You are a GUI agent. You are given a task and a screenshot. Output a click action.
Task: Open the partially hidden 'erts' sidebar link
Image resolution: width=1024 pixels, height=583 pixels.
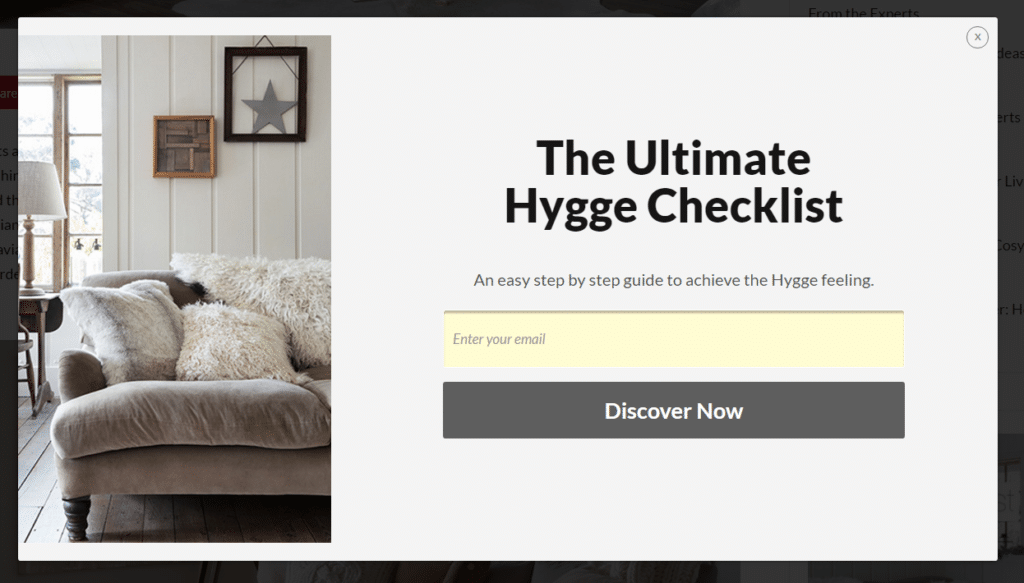[1010, 117]
